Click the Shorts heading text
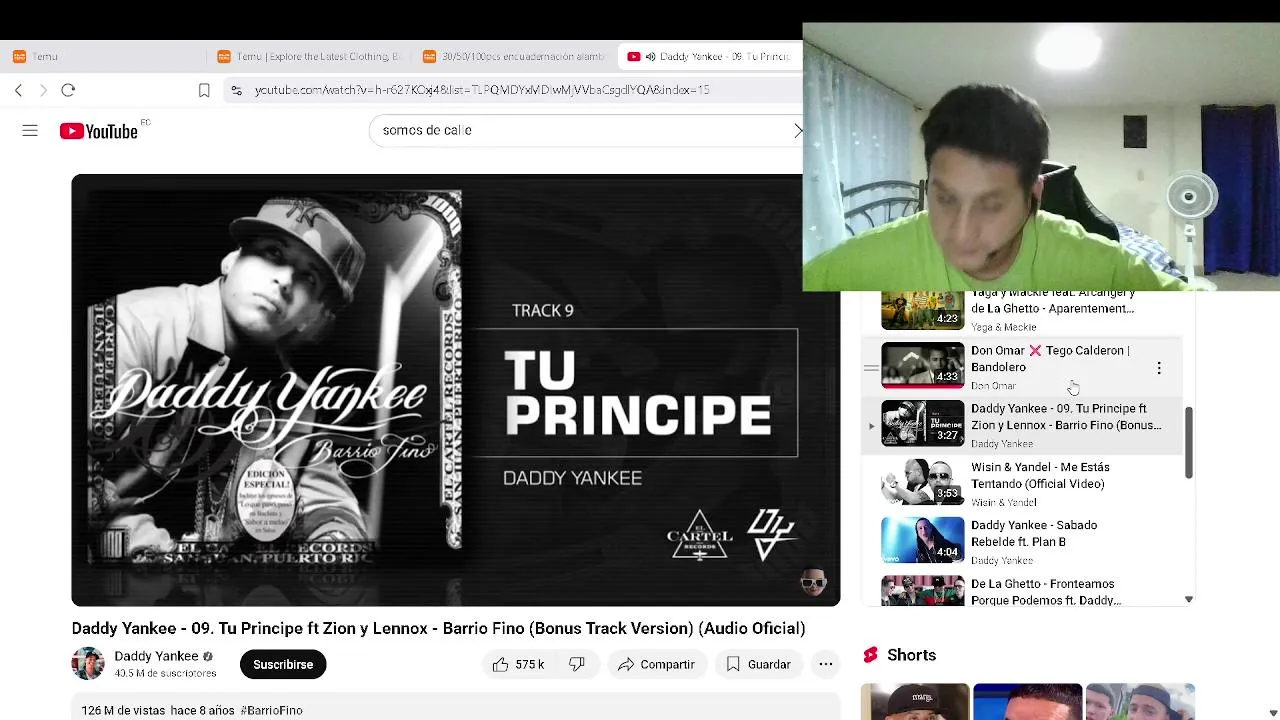Viewport: 1280px width, 720px height. click(911, 655)
